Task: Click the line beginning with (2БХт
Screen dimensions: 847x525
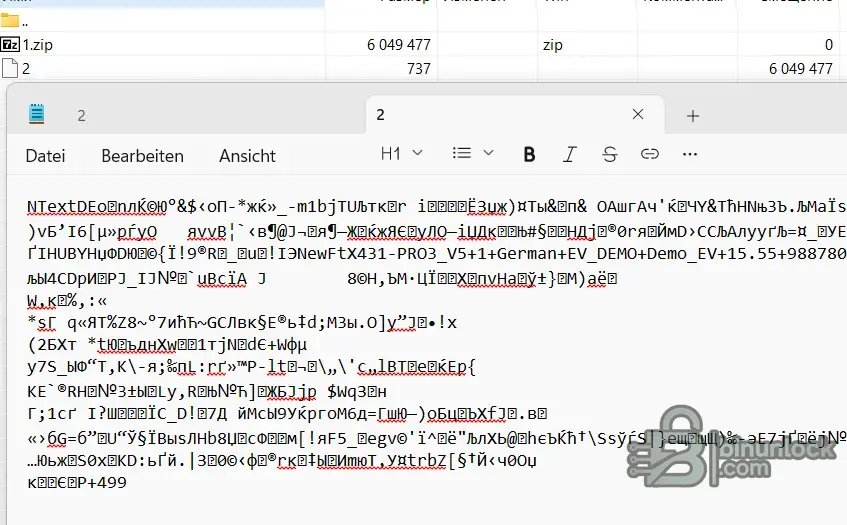Action: pos(167,345)
